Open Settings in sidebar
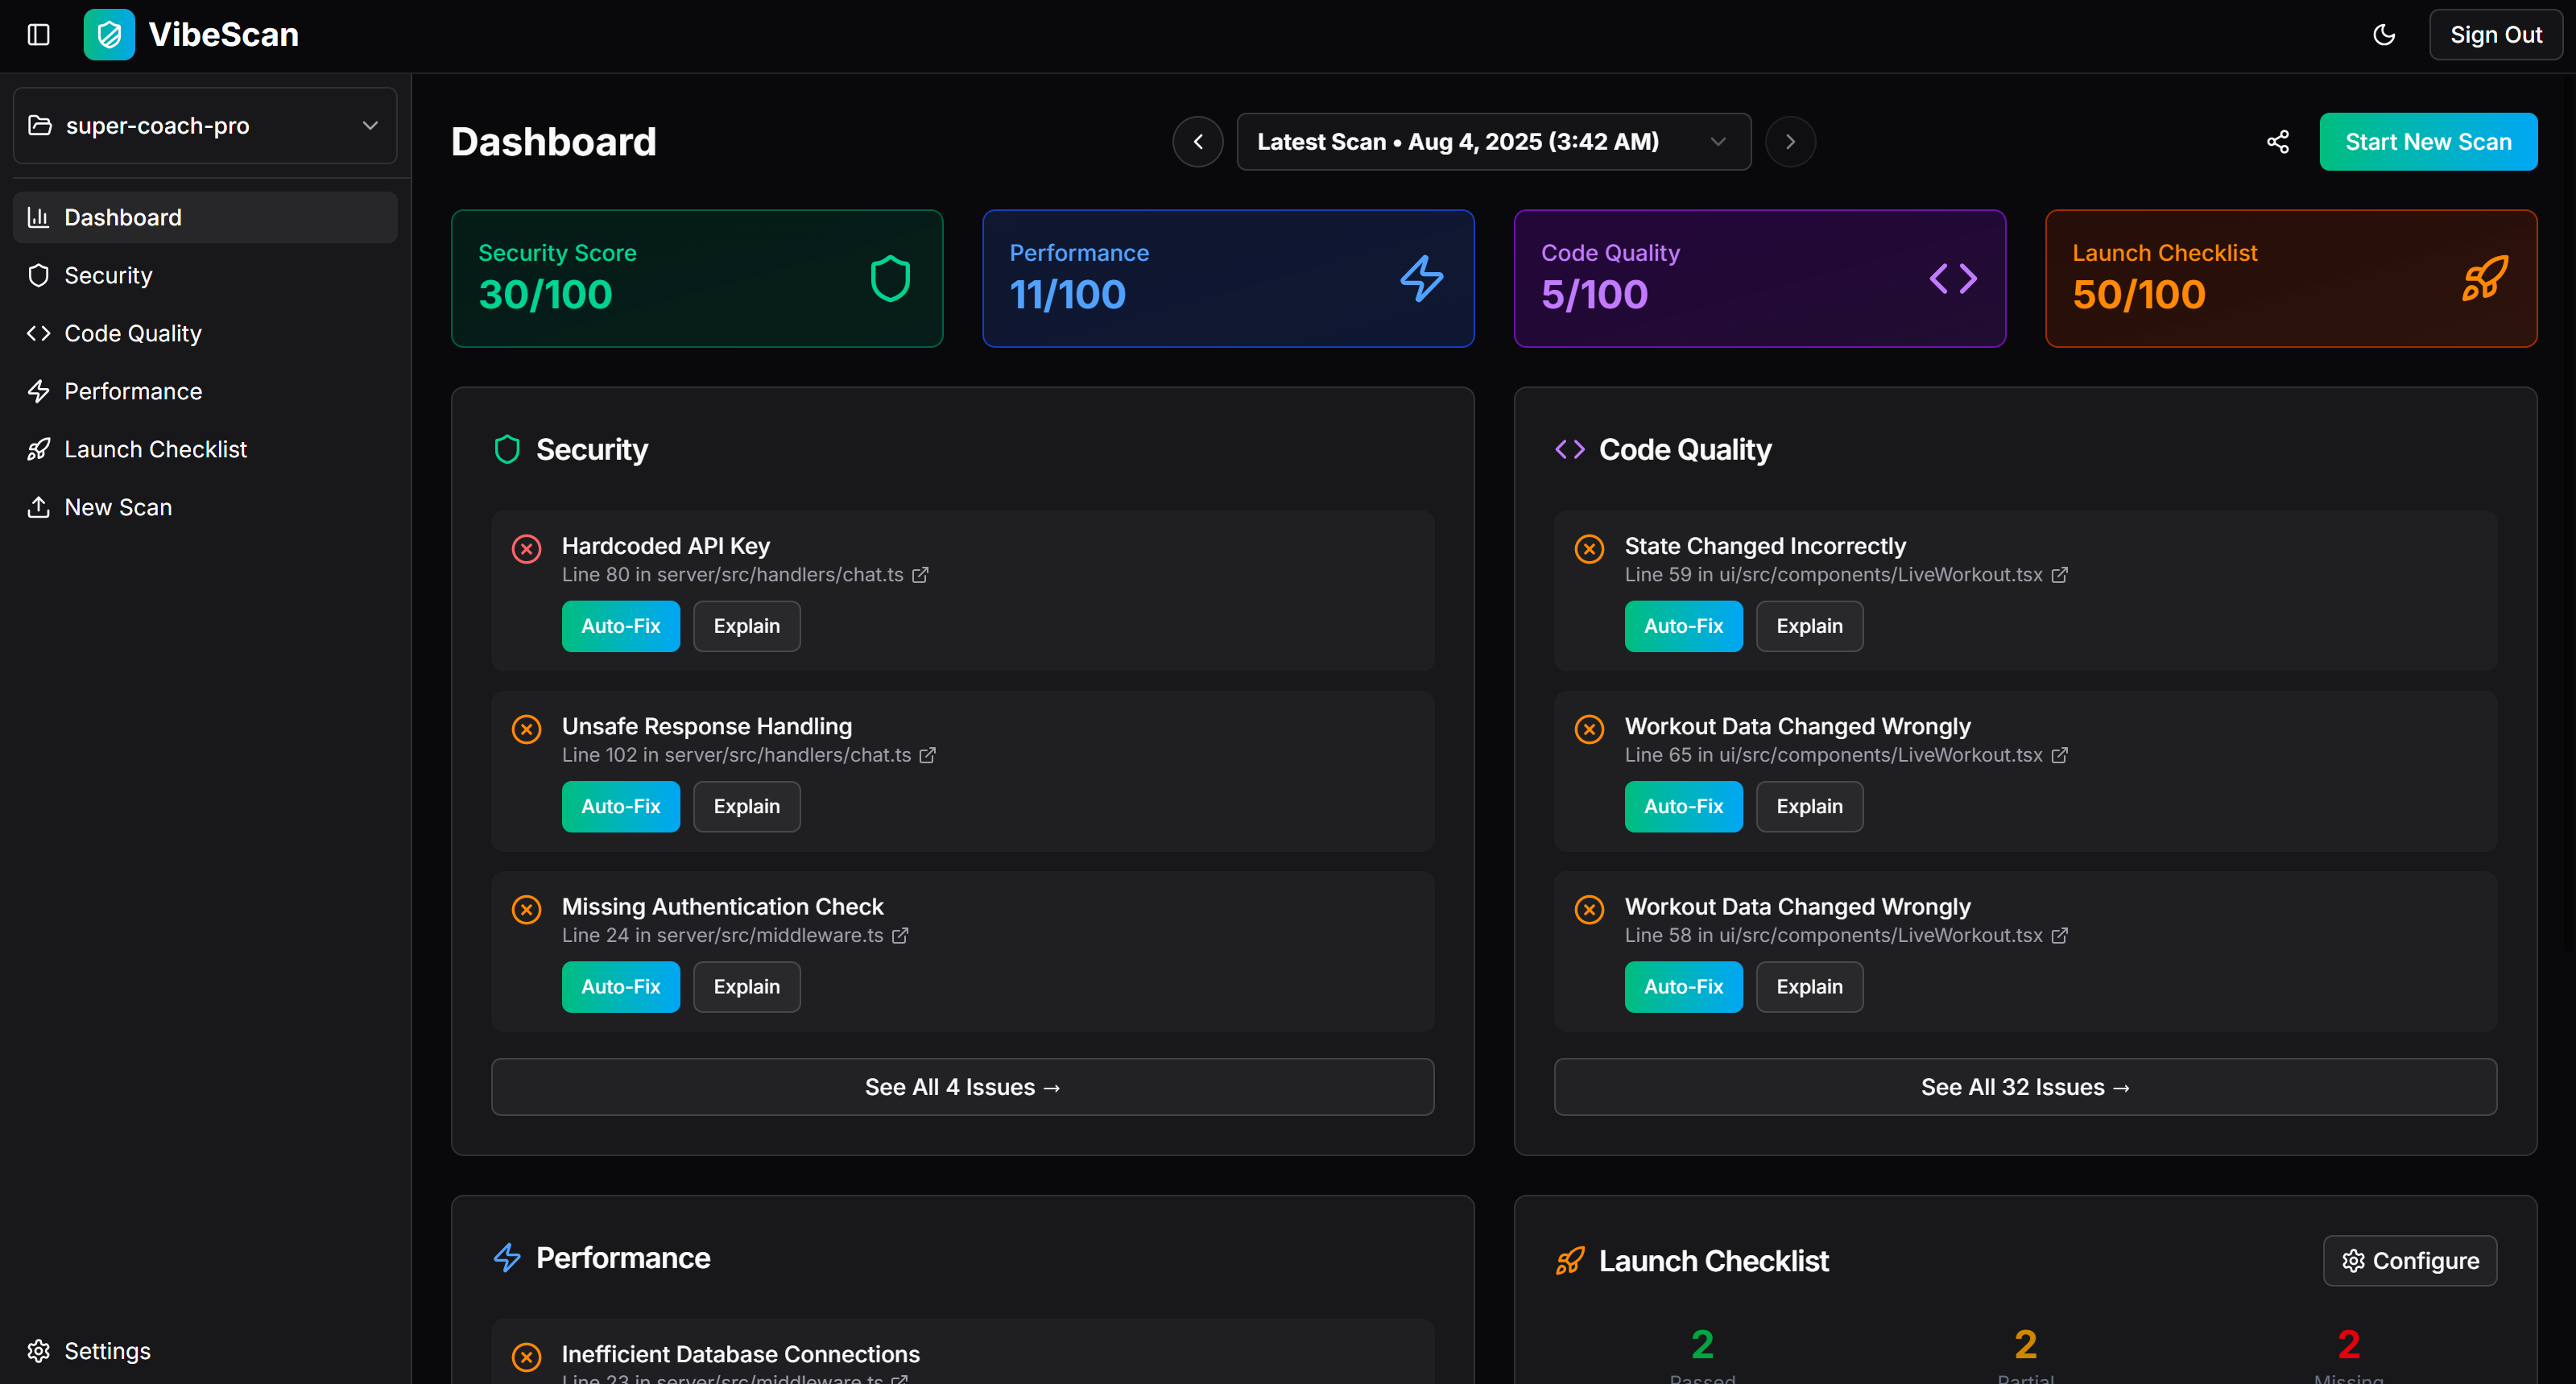 [107, 1351]
